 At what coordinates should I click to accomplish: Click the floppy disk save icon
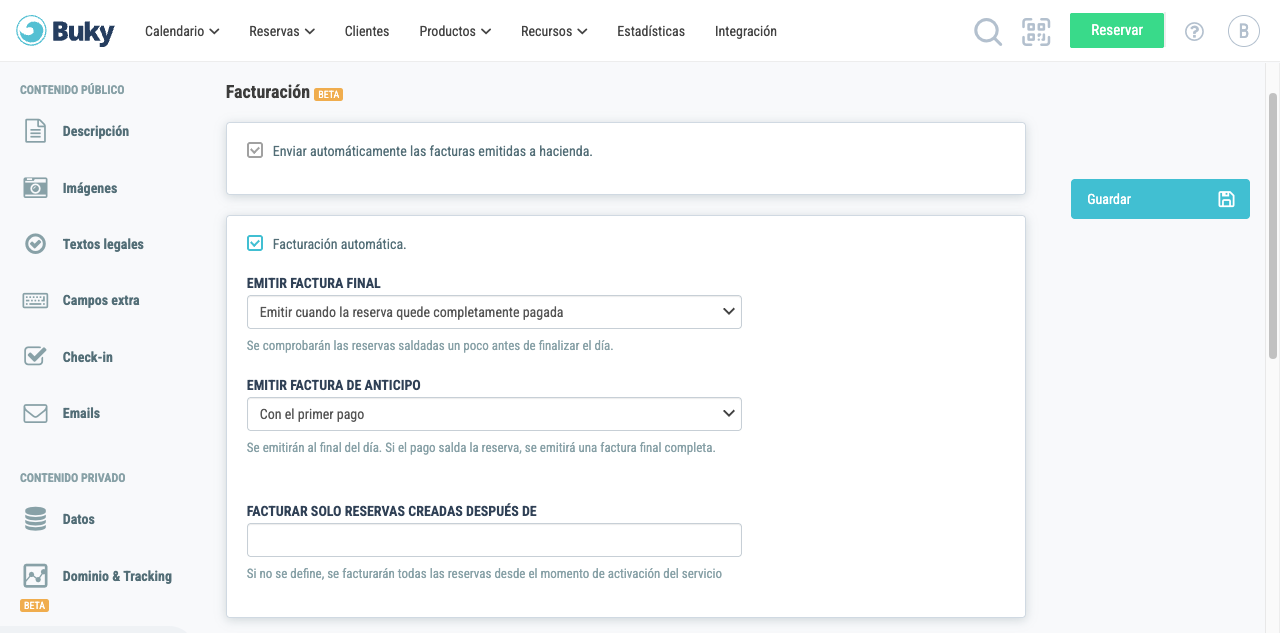click(1226, 199)
